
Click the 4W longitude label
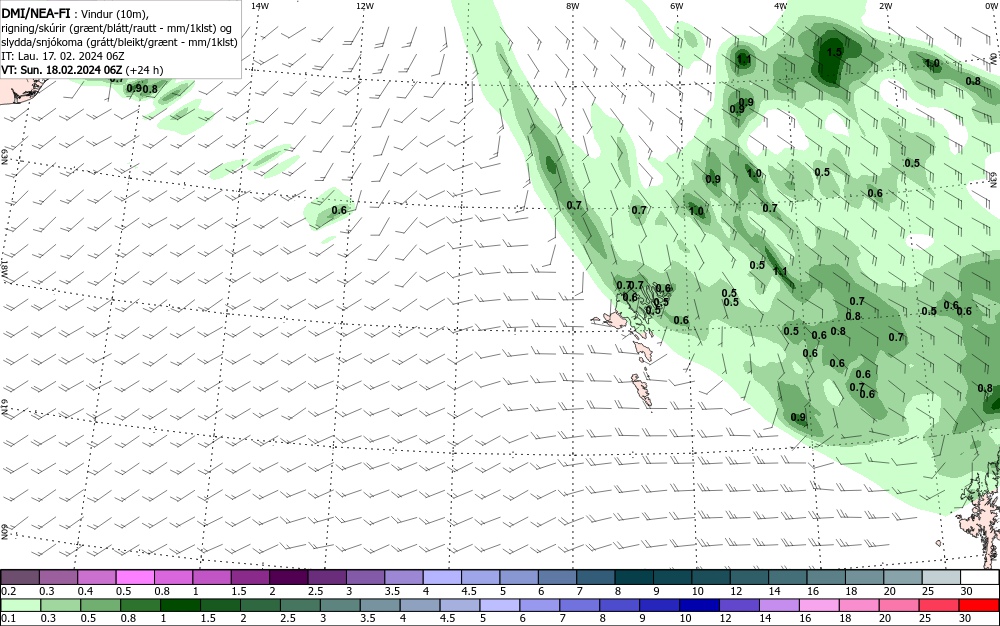coord(781,6)
